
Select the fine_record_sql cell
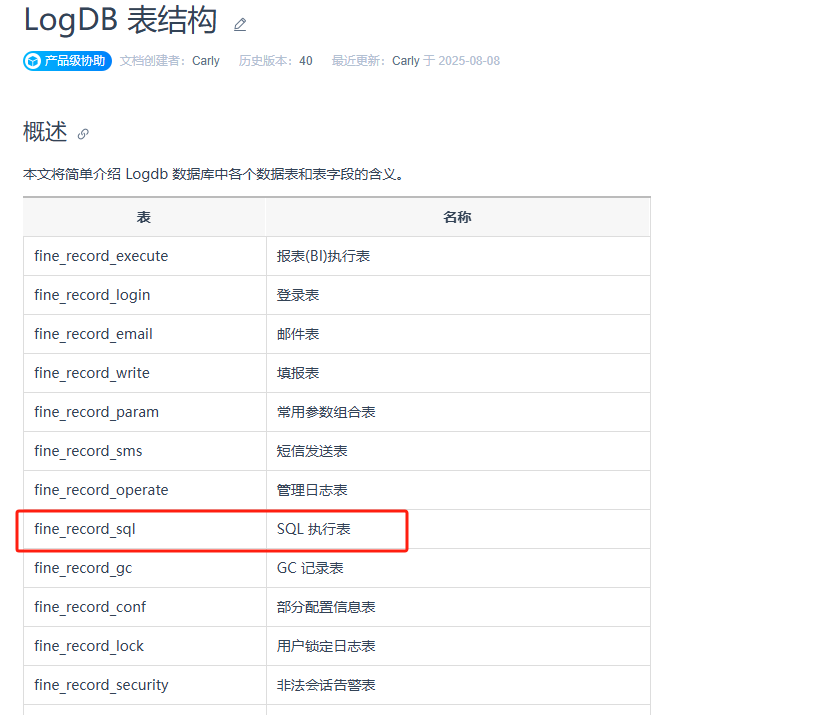[144, 530]
